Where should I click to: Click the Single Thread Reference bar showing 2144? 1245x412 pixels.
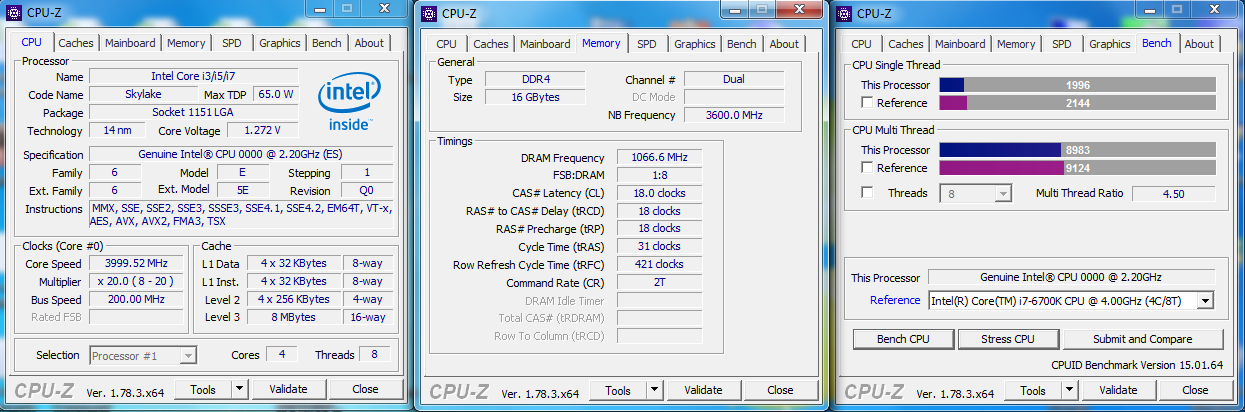1077,103
